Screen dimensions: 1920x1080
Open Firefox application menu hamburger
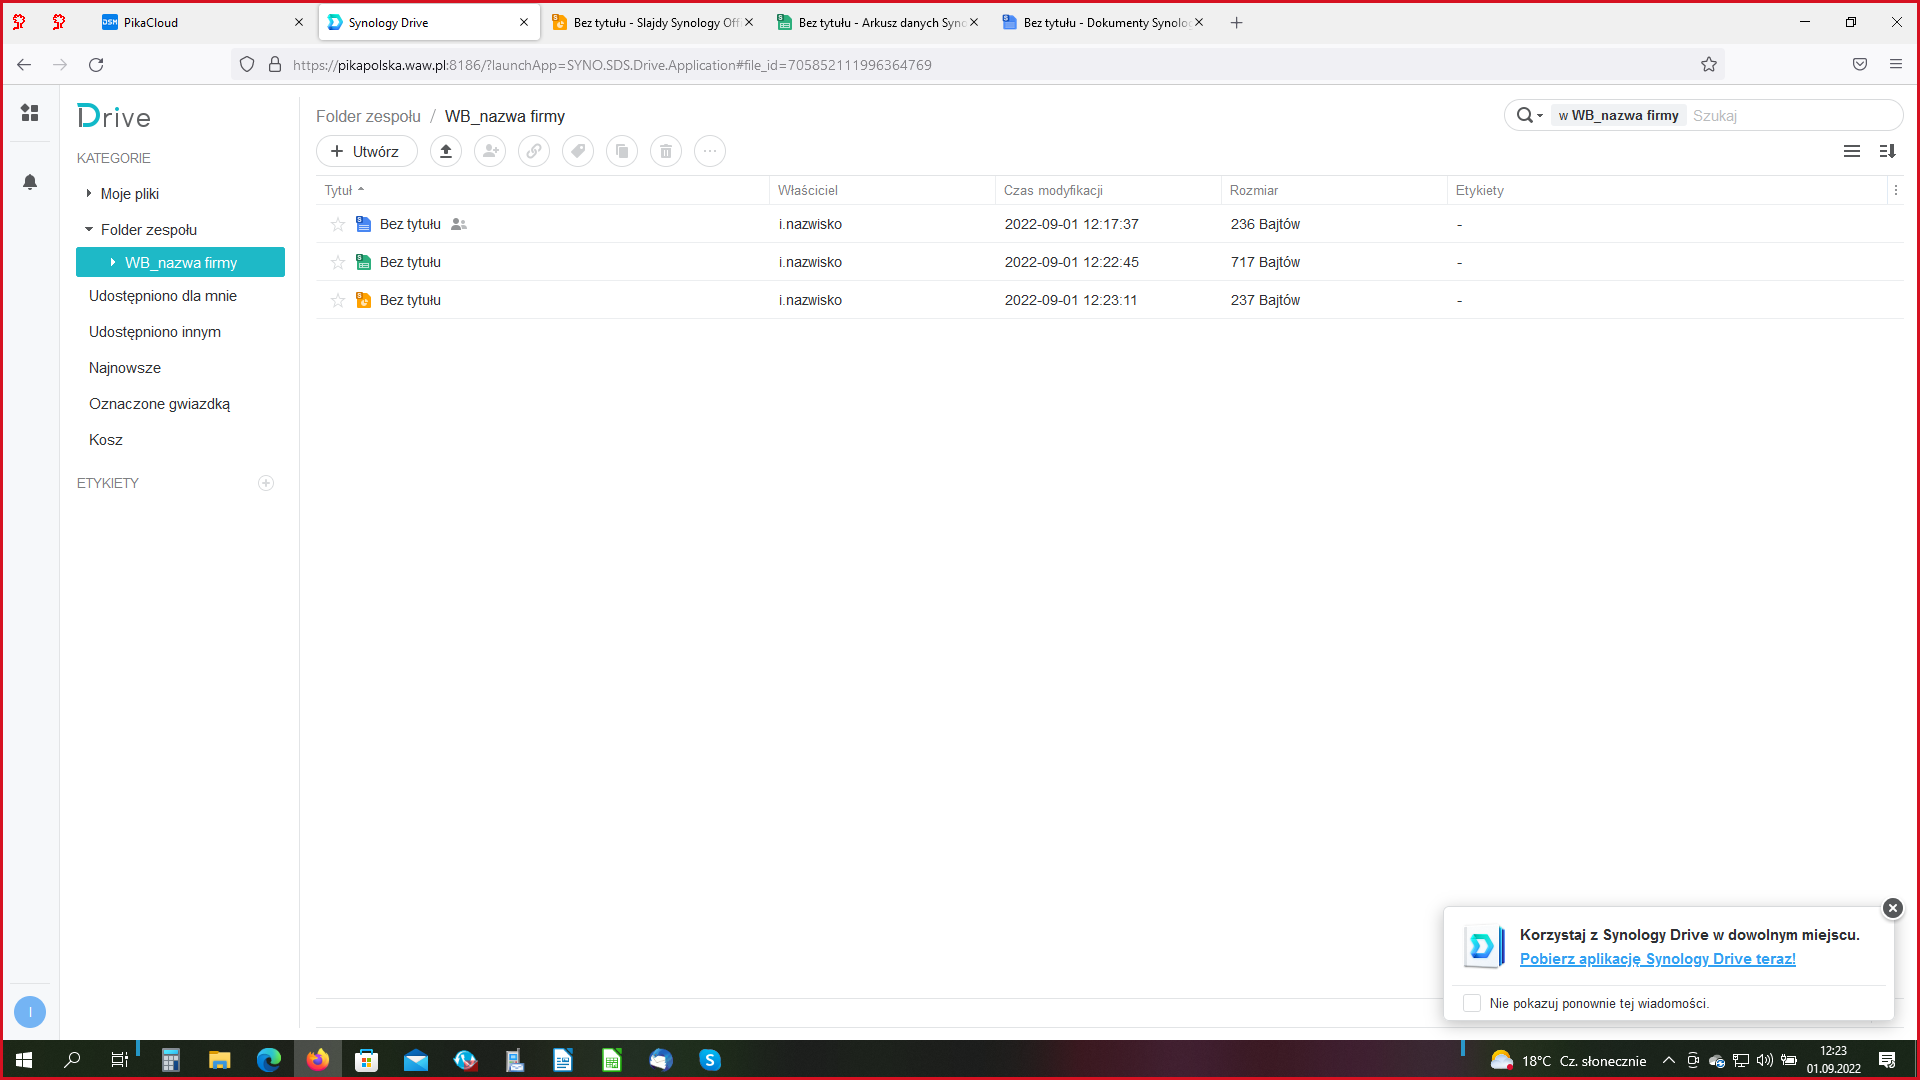tap(1896, 65)
